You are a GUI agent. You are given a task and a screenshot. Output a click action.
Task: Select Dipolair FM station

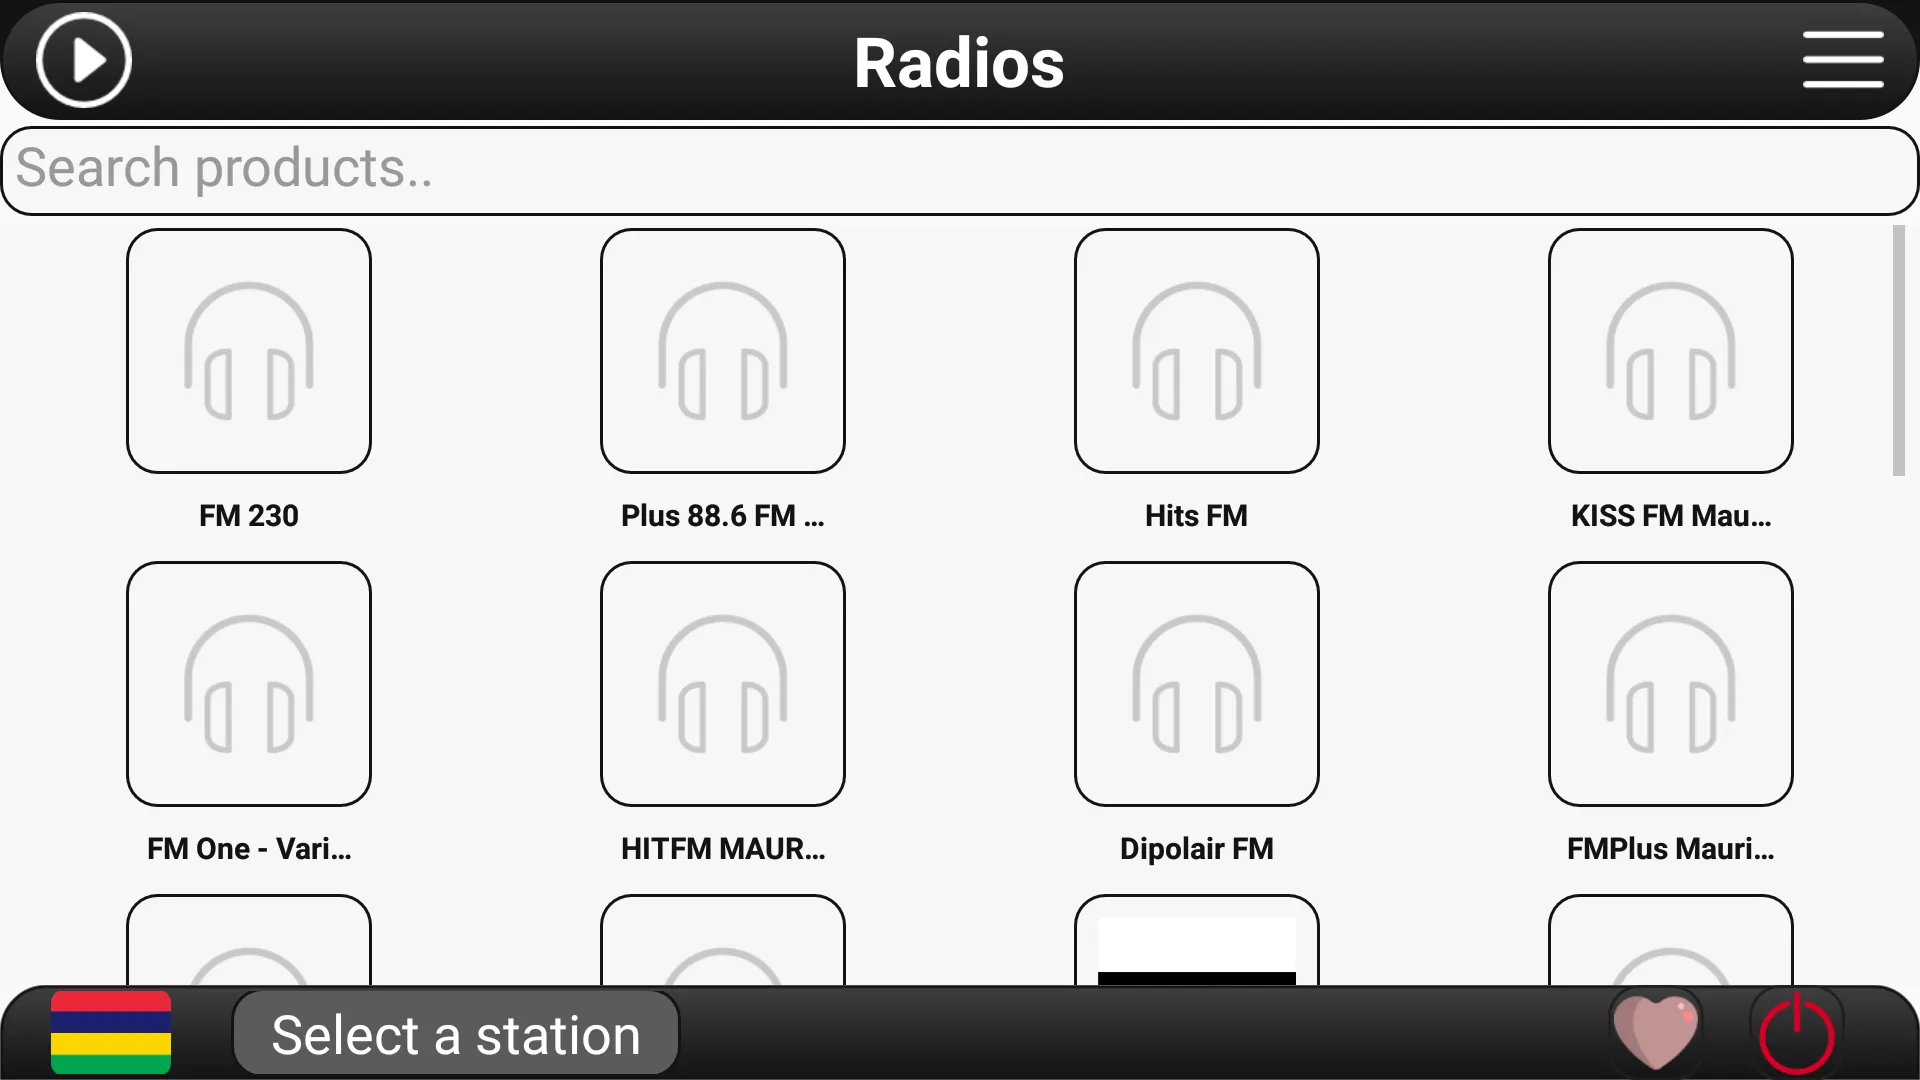click(x=1197, y=683)
